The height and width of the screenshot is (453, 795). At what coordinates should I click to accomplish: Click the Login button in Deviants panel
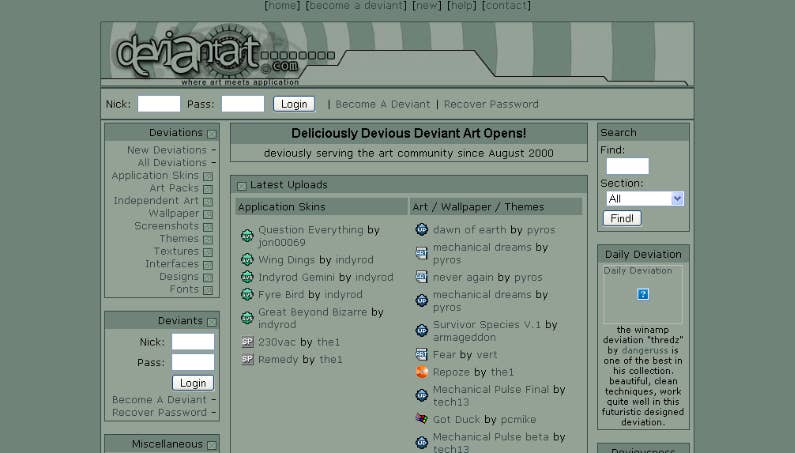pyautogui.click(x=193, y=383)
